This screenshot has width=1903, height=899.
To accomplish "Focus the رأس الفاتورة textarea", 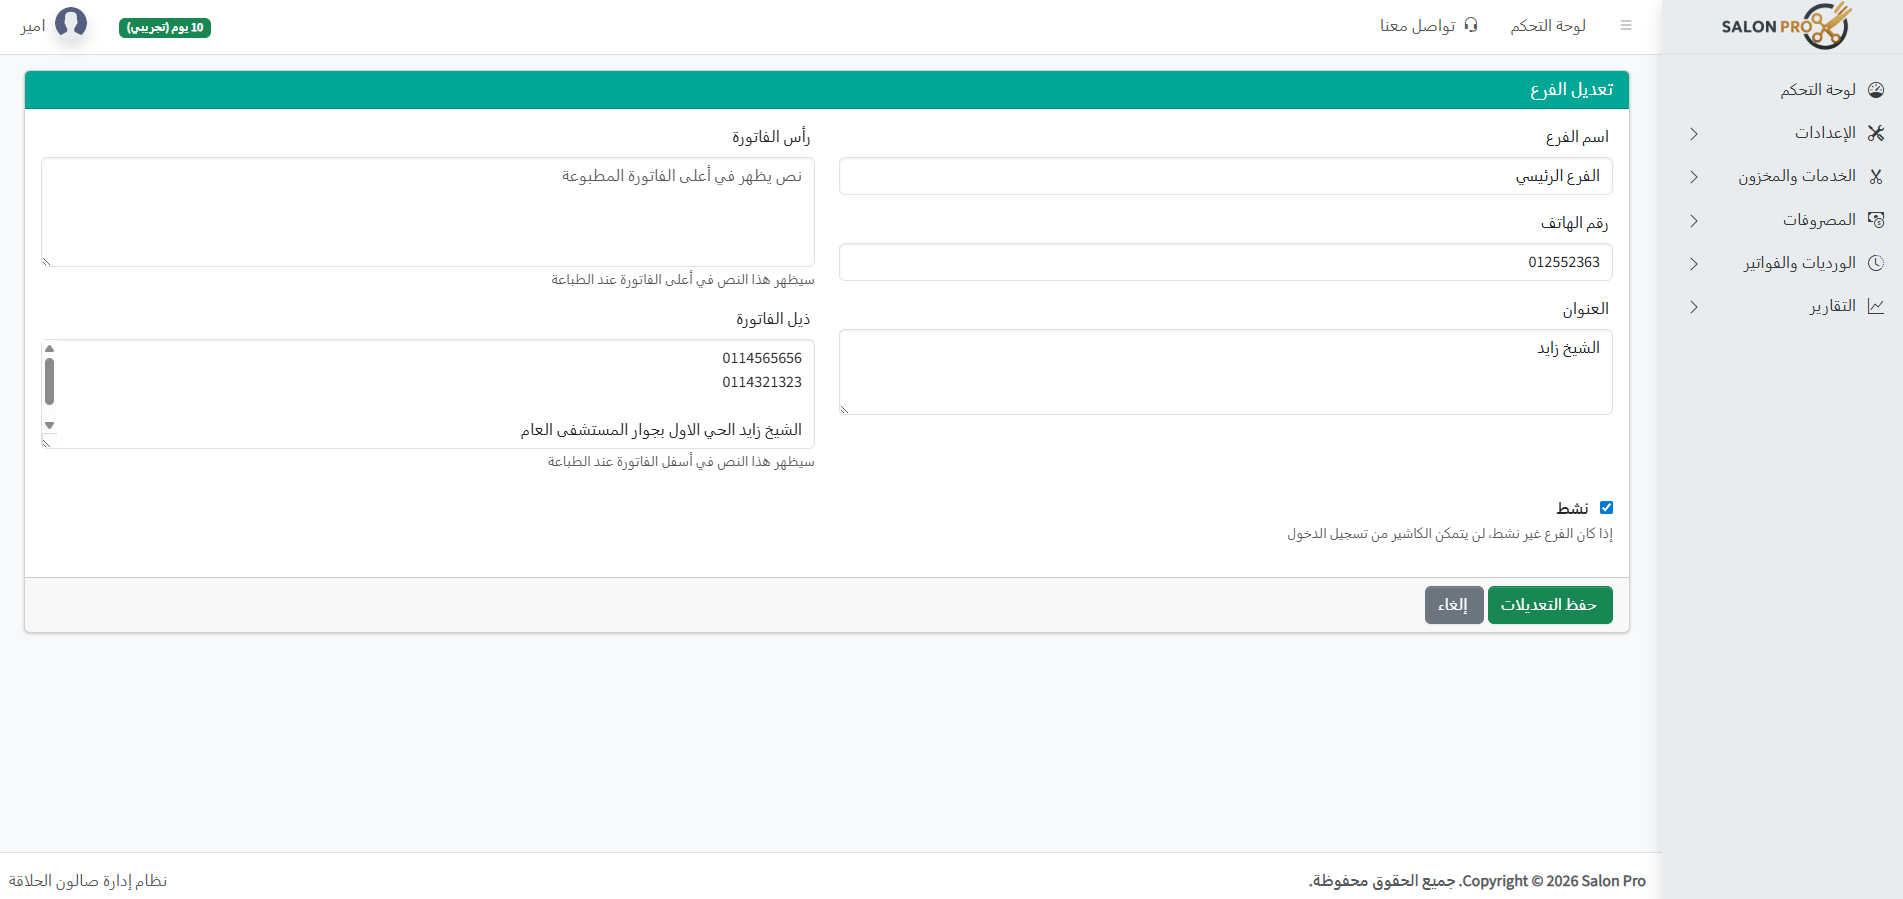I will click(x=428, y=212).
